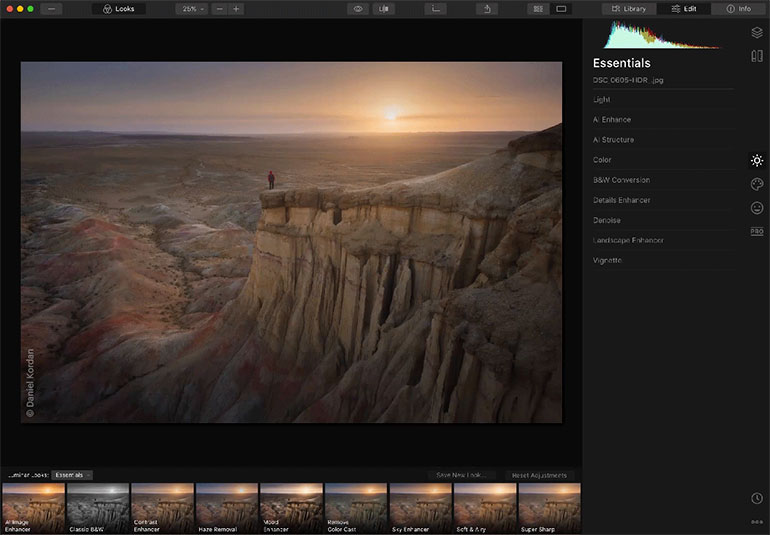
Task: Open the Essentials looks collection dropdown
Action: [72, 475]
